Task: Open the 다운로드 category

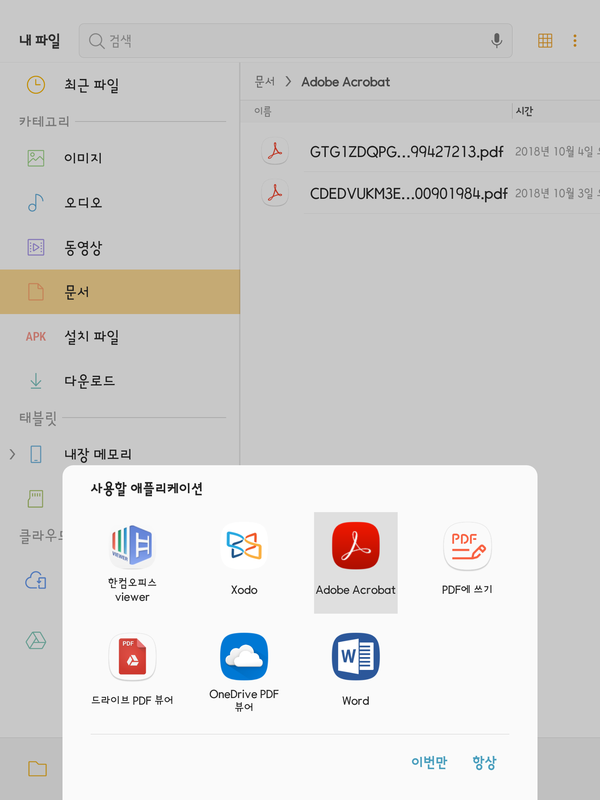Action: pos(120,381)
